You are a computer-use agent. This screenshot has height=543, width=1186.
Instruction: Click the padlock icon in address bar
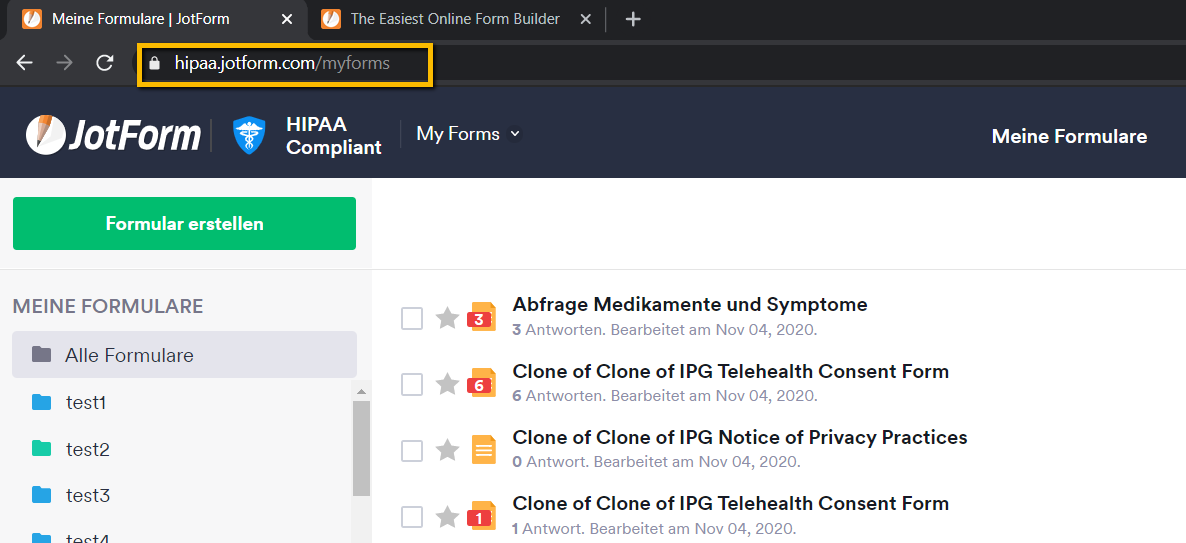coord(154,64)
